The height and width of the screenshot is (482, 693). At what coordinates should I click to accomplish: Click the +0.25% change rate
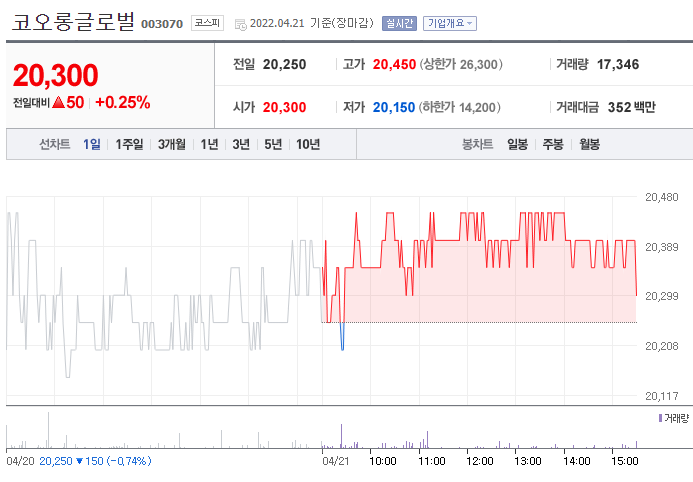point(122,102)
